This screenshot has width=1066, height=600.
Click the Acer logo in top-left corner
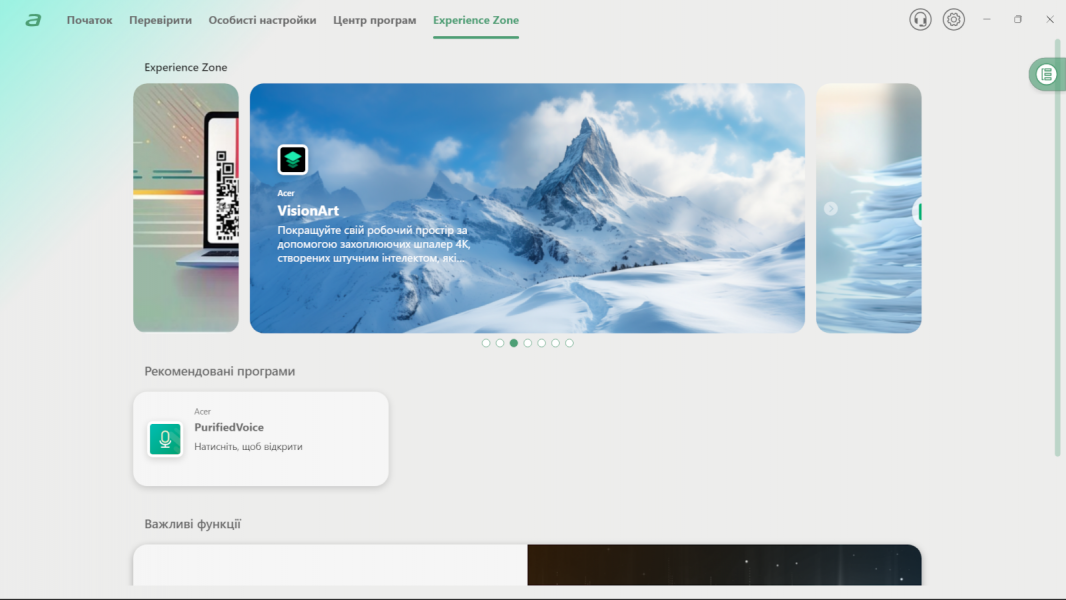coord(33,20)
